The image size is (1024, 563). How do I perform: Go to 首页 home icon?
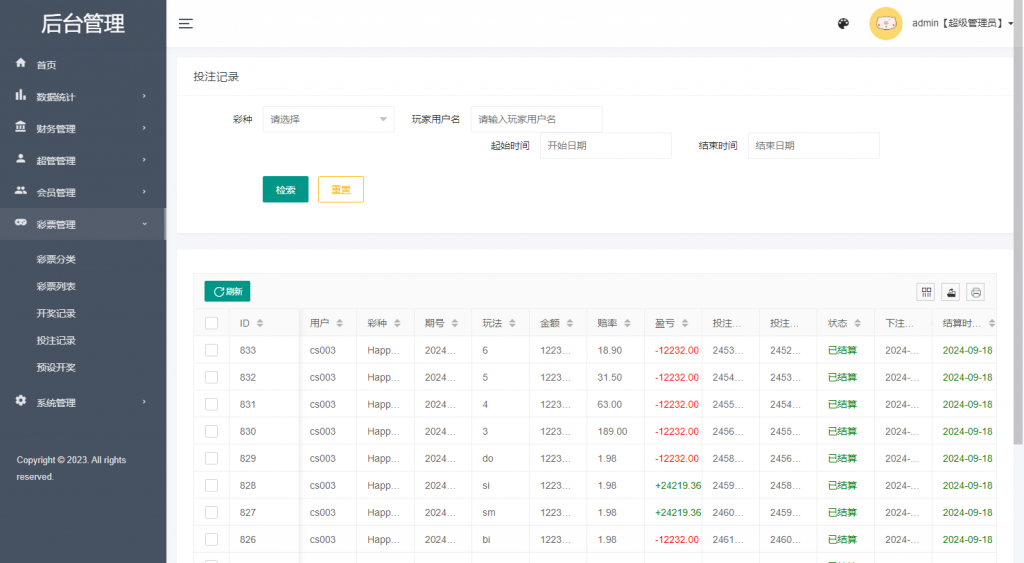[x=21, y=63]
